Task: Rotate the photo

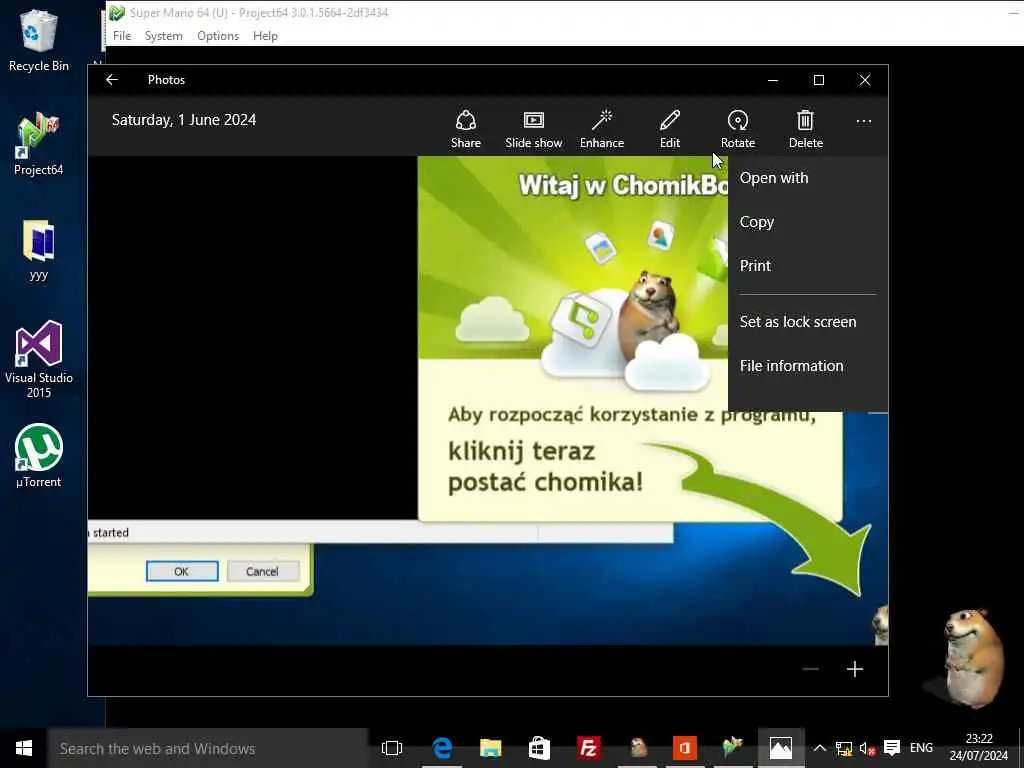Action: (x=737, y=129)
